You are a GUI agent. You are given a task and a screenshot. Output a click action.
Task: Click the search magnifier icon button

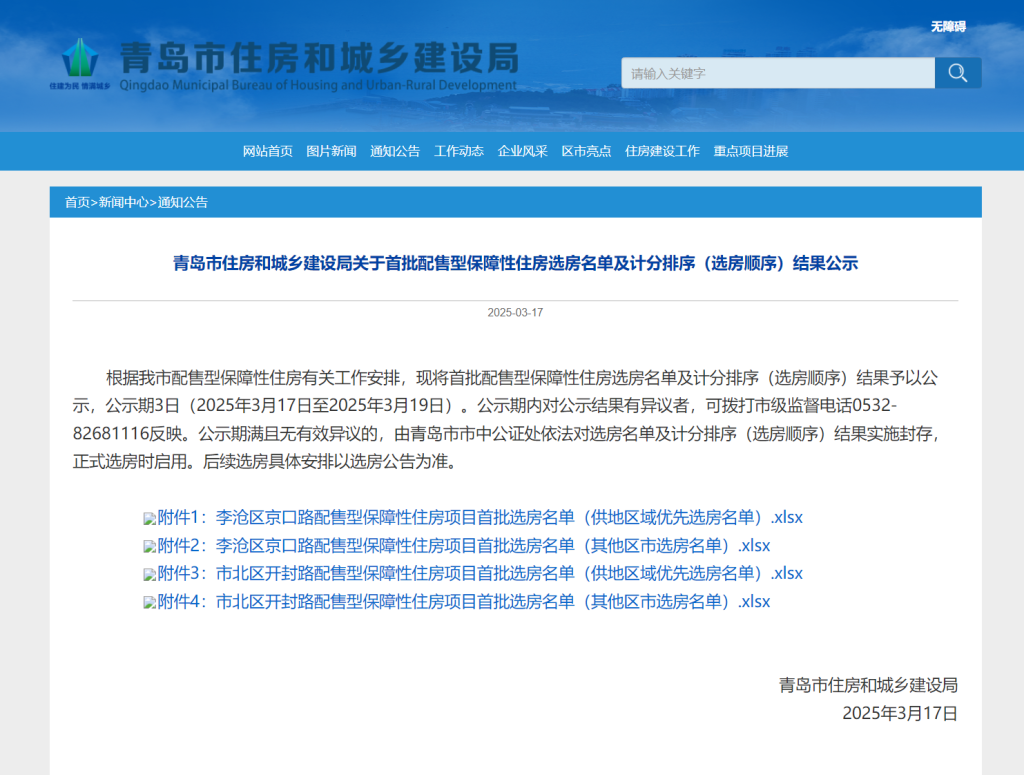(957, 73)
